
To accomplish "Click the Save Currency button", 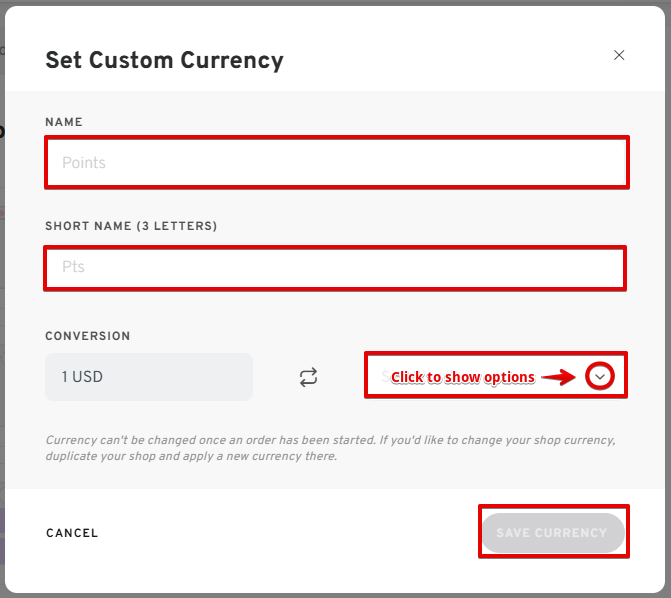I will point(552,533).
